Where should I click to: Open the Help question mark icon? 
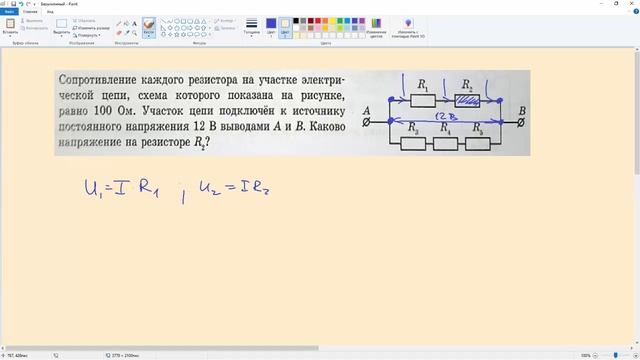tap(636, 12)
